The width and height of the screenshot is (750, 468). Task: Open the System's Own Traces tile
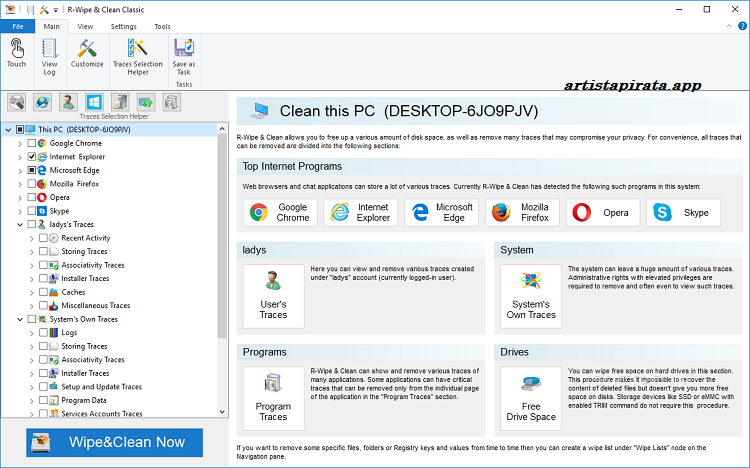[530, 296]
